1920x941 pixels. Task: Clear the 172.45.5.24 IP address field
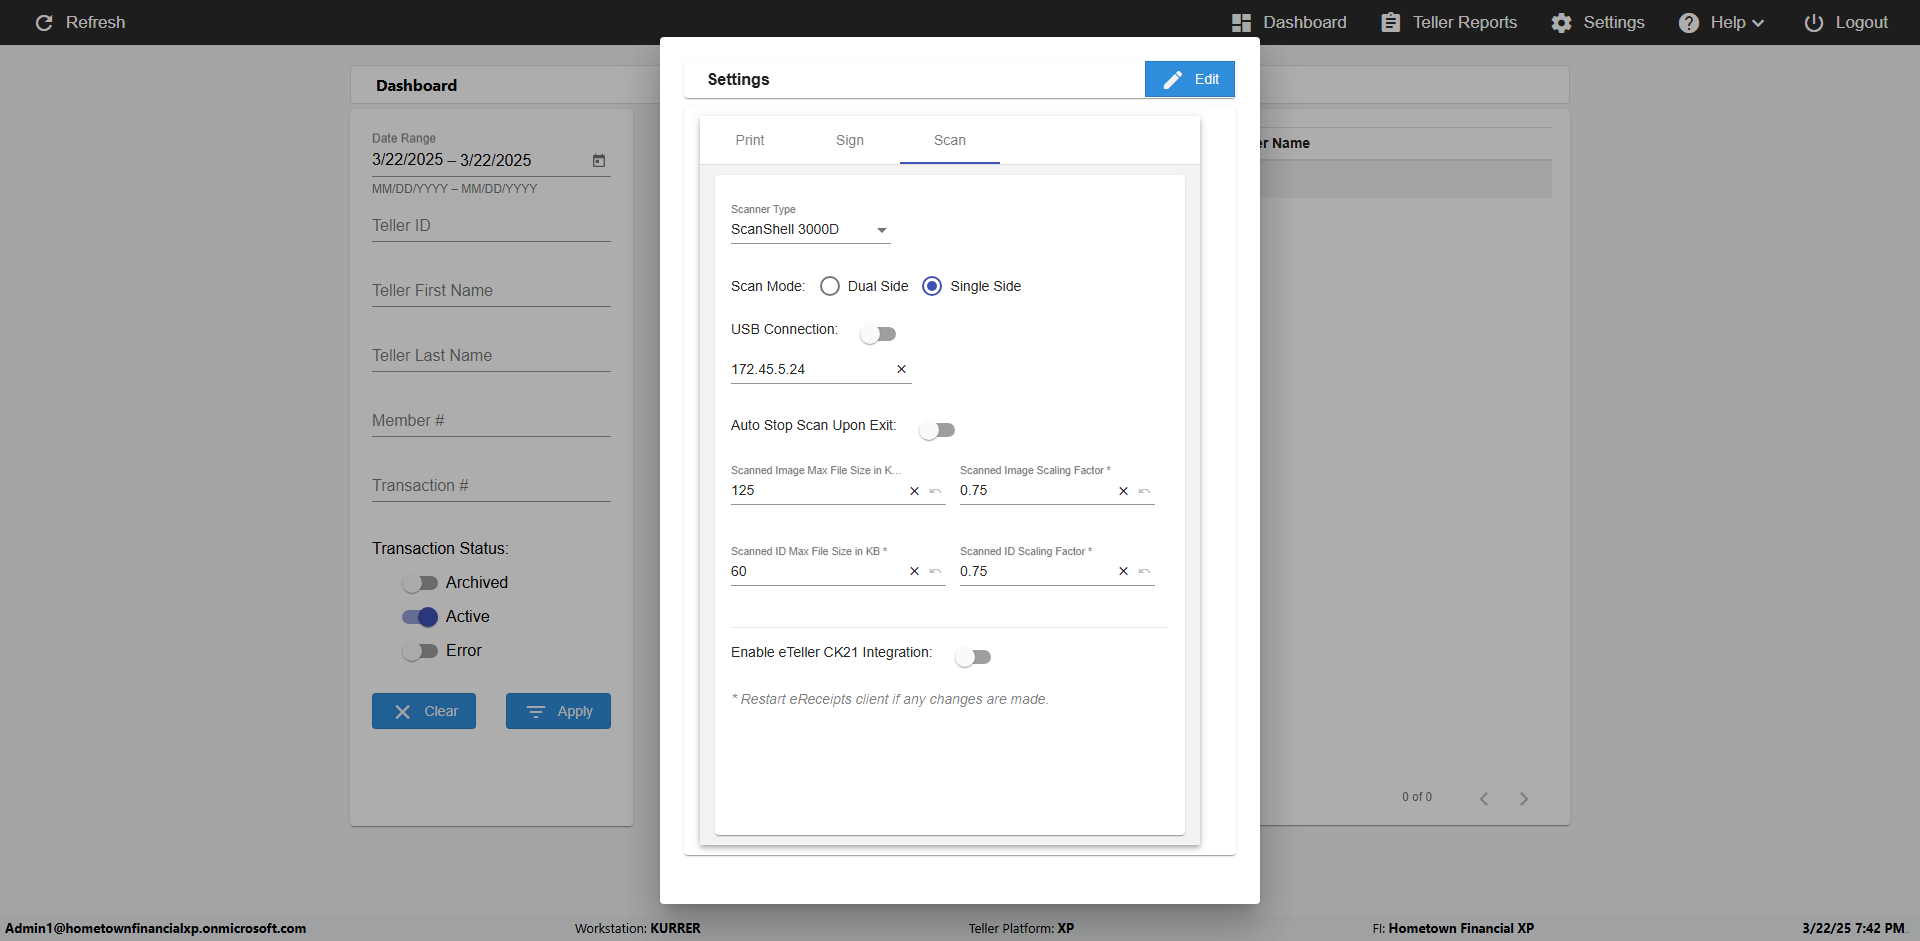point(901,369)
